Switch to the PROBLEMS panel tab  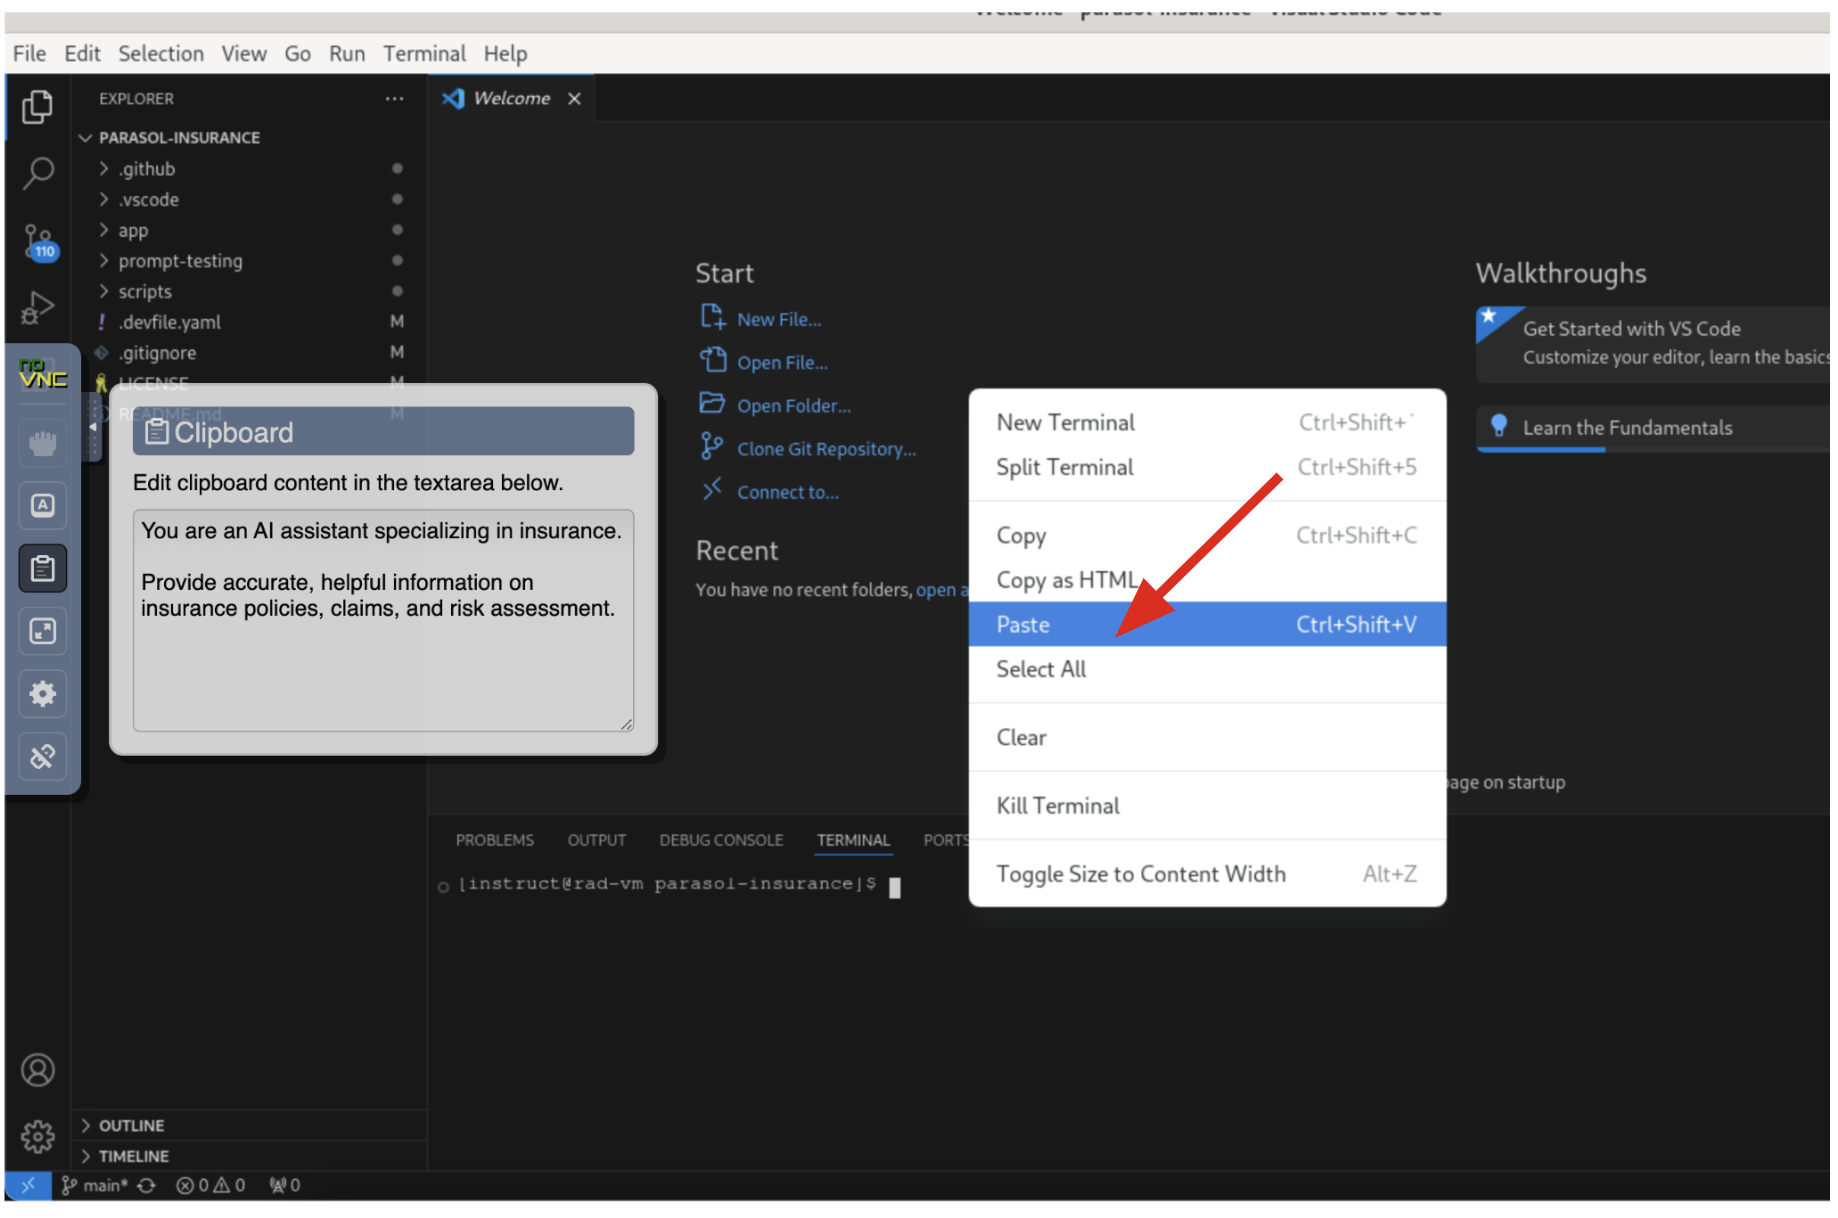(x=495, y=840)
